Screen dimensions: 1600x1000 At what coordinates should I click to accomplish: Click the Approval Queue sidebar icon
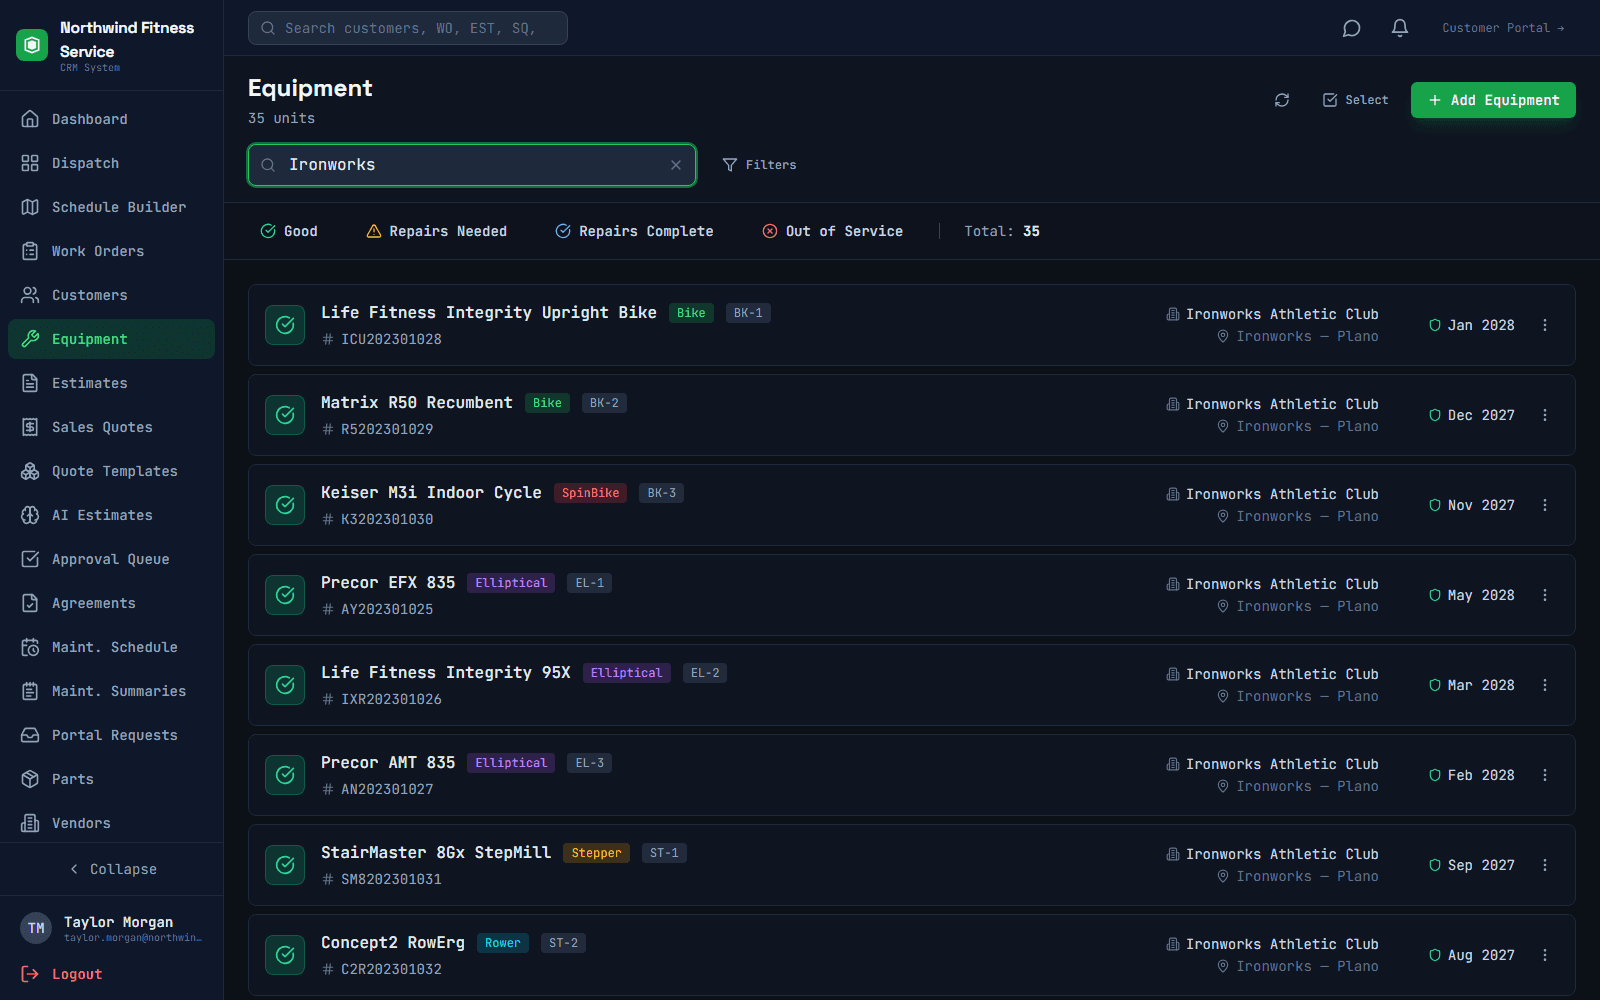[x=30, y=559]
